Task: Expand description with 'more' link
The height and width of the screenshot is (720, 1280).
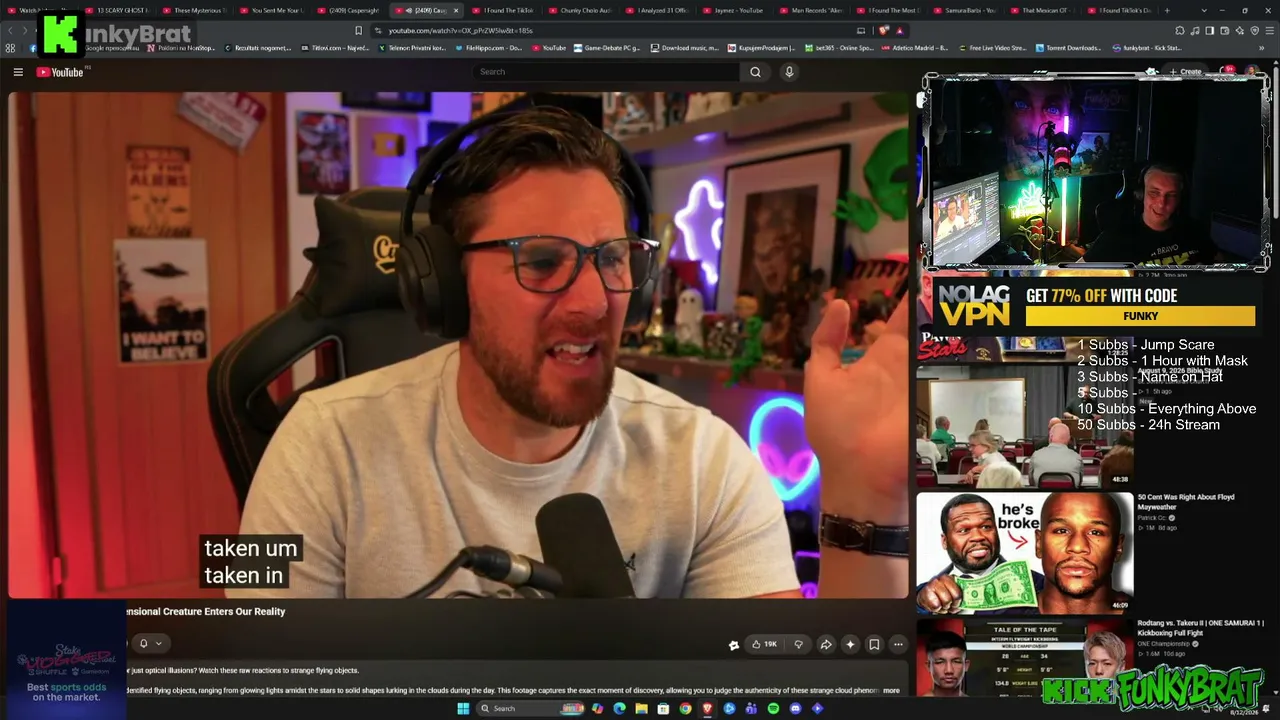Action: pyautogui.click(x=891, y=690)
